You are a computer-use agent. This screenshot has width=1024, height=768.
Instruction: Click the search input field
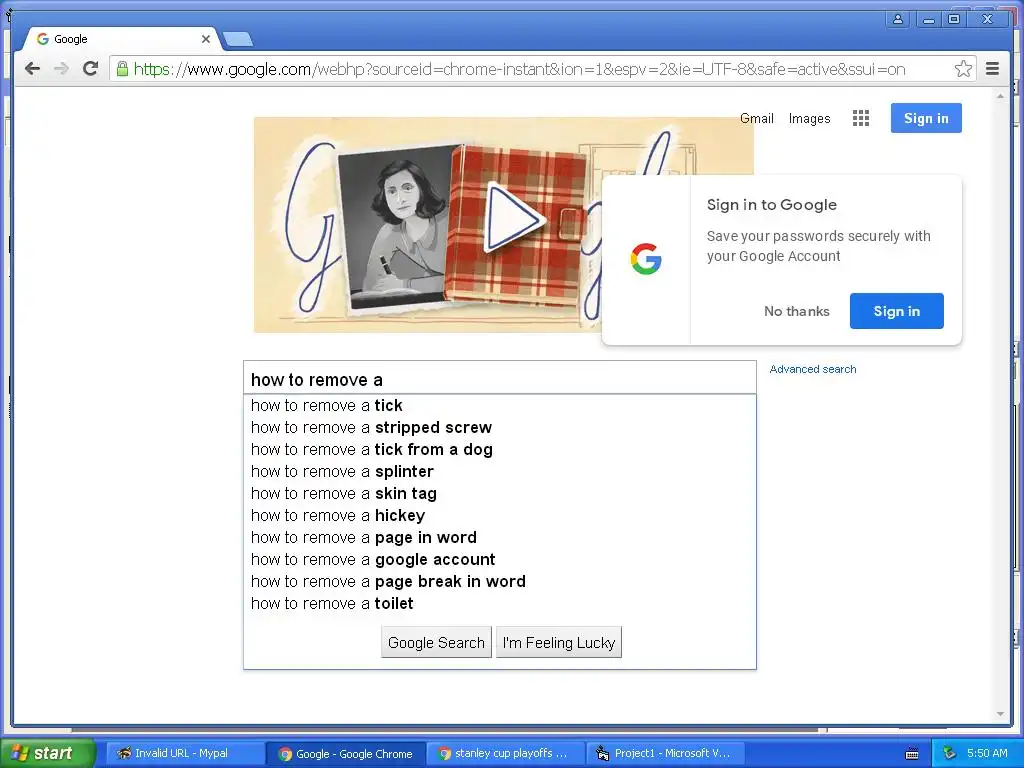pos(500,379)
